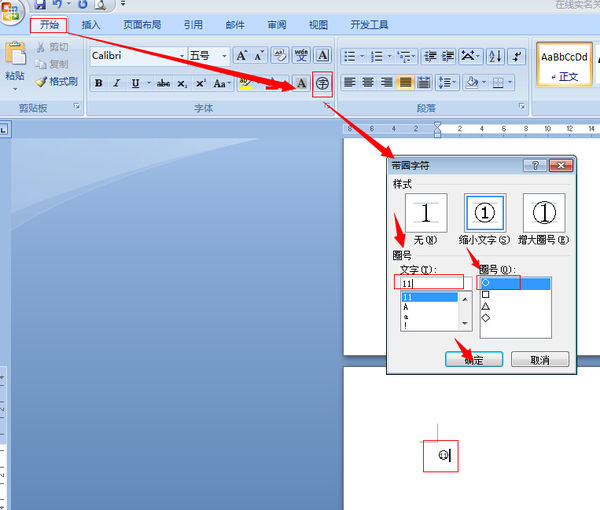Activate the 格式刷 format painter

[57, 81]
